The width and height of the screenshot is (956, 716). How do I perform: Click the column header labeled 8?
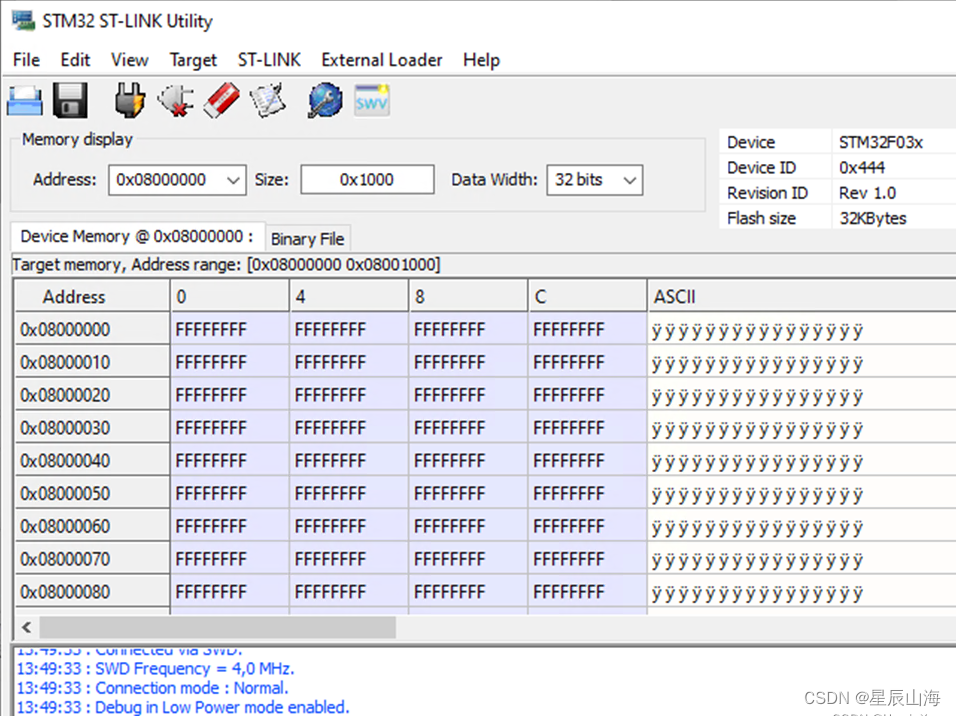click(x=468, y=296)
